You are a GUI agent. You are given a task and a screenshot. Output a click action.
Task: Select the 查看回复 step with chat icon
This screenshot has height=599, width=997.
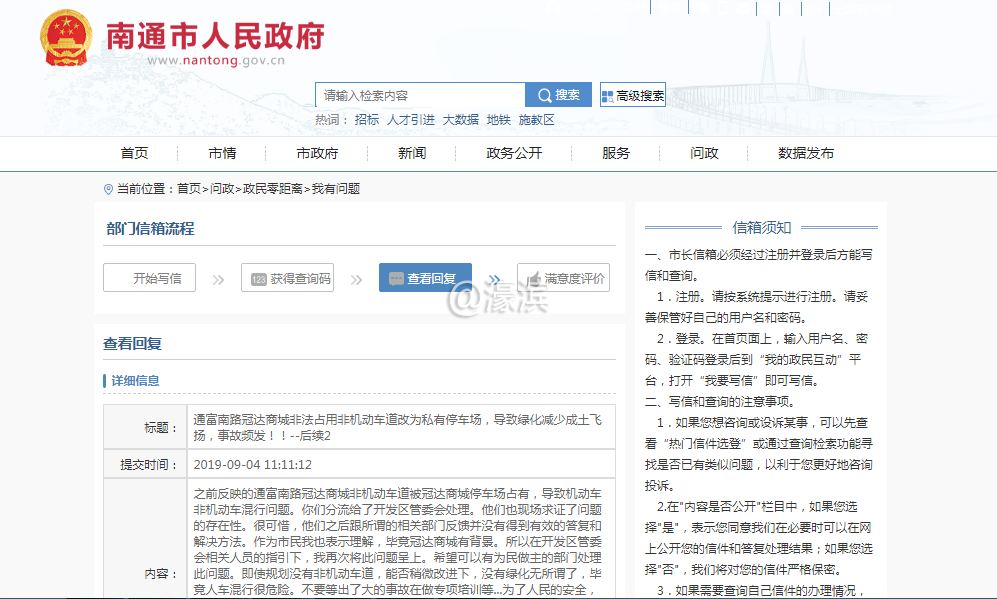pos(425,279)
